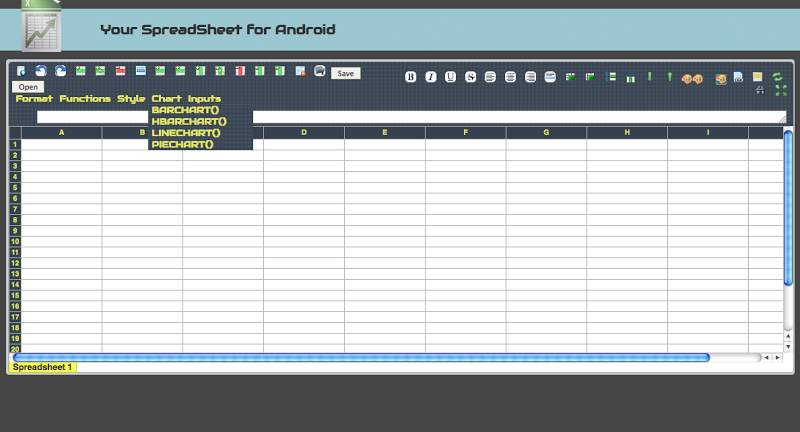Click the spreadsheet chart logo image
Image resolution: width=800 pixels, height=432 pixels.
tap(41, 26)
